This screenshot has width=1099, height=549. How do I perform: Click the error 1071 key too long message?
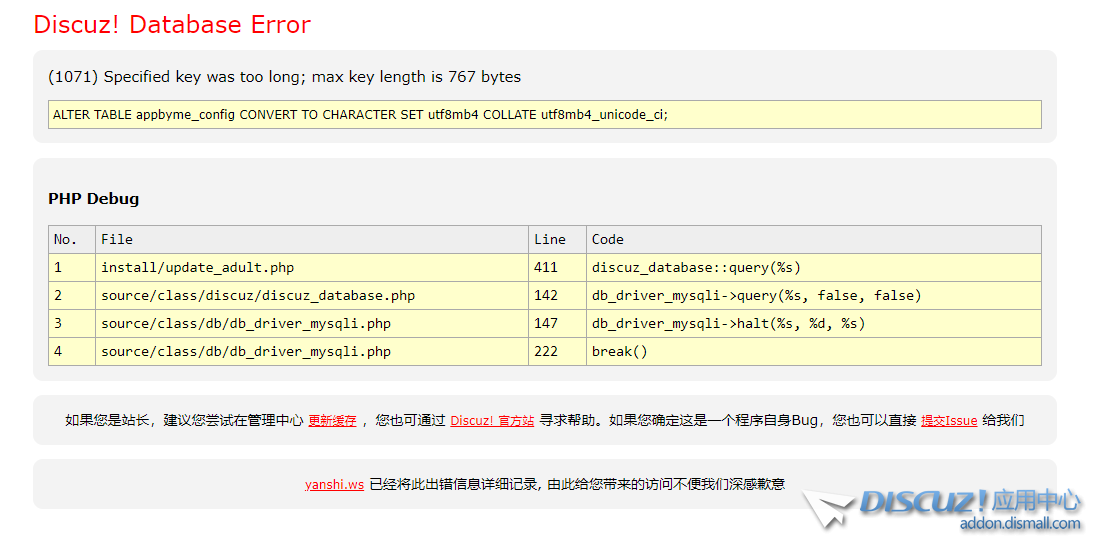click(285, 76)
